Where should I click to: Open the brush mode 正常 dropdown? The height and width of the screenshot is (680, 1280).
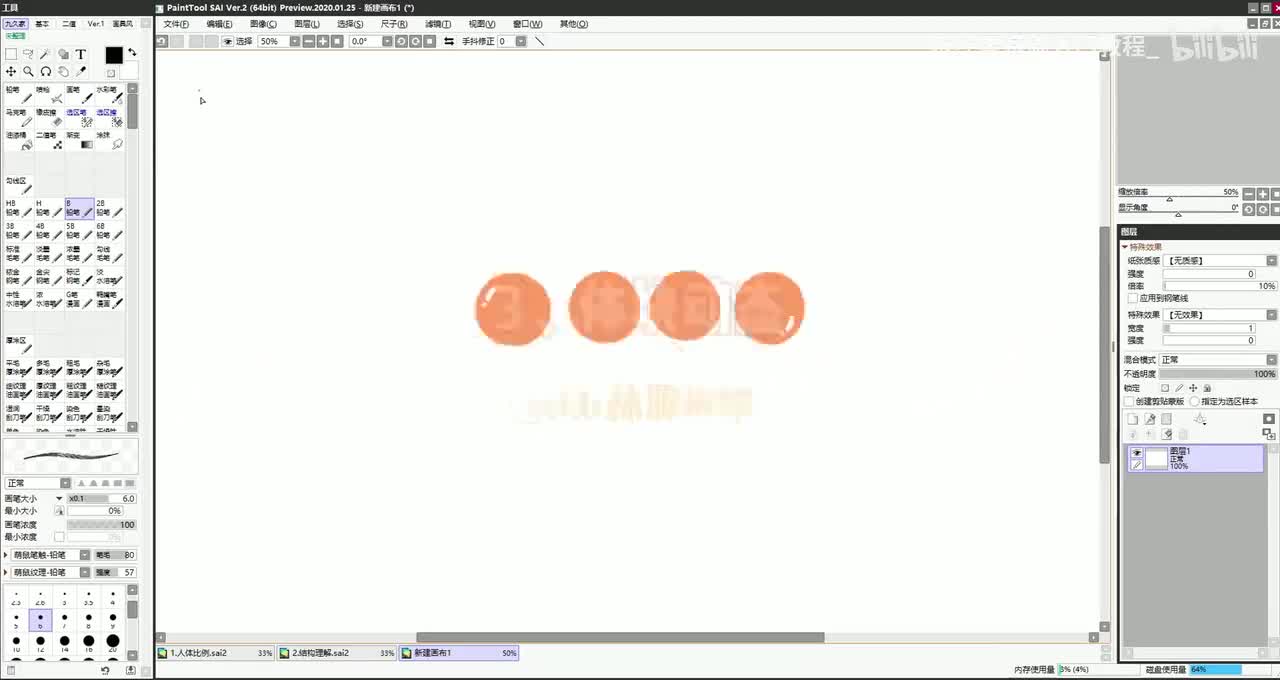click(x=65, y=483)
